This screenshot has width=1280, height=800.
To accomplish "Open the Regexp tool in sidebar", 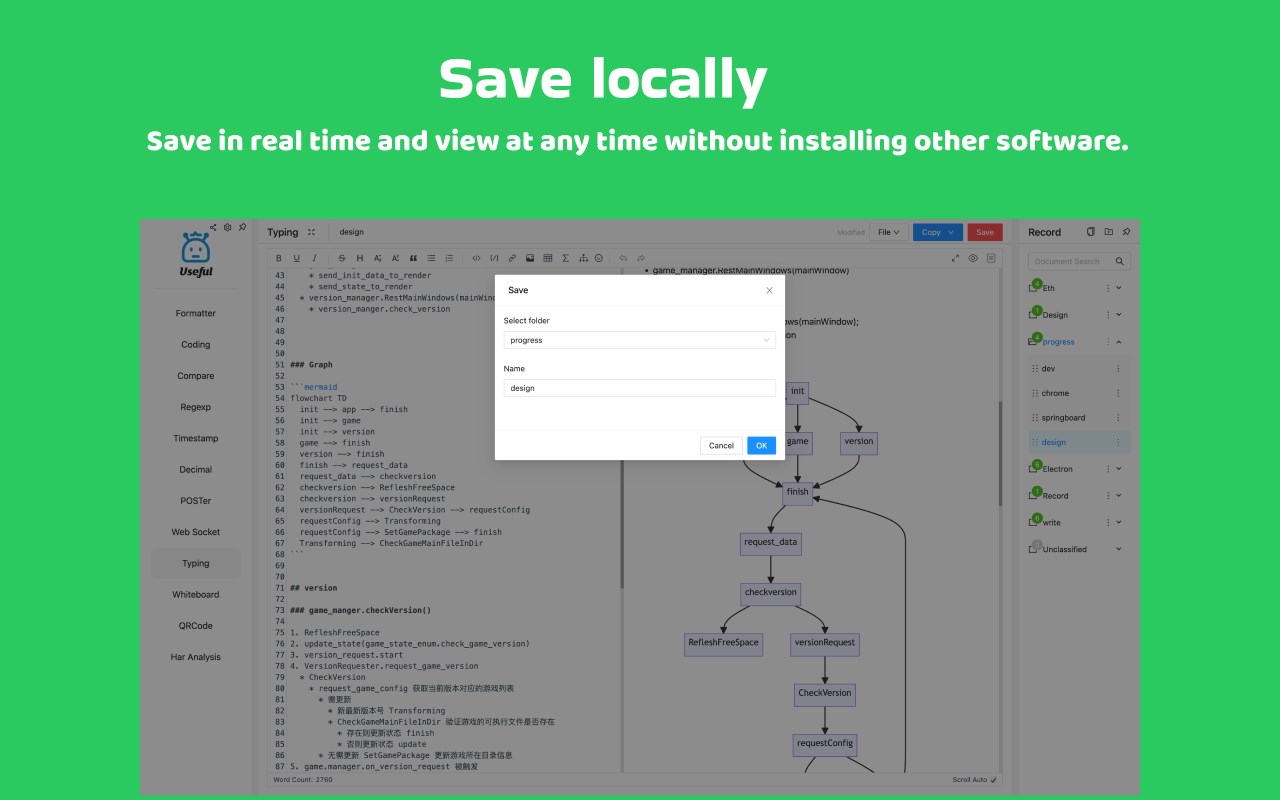I will click(196, 407).
